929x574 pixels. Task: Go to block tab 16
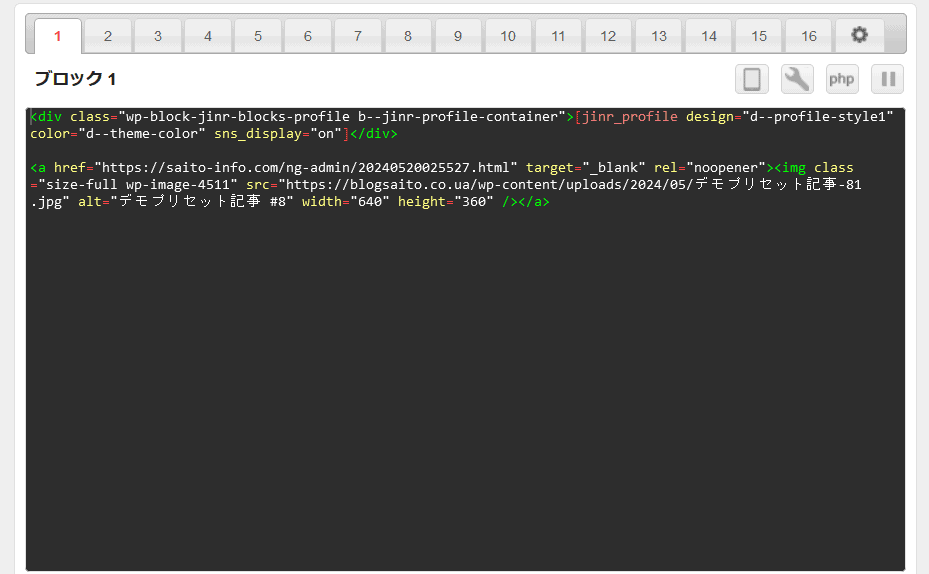pos(809,36)
